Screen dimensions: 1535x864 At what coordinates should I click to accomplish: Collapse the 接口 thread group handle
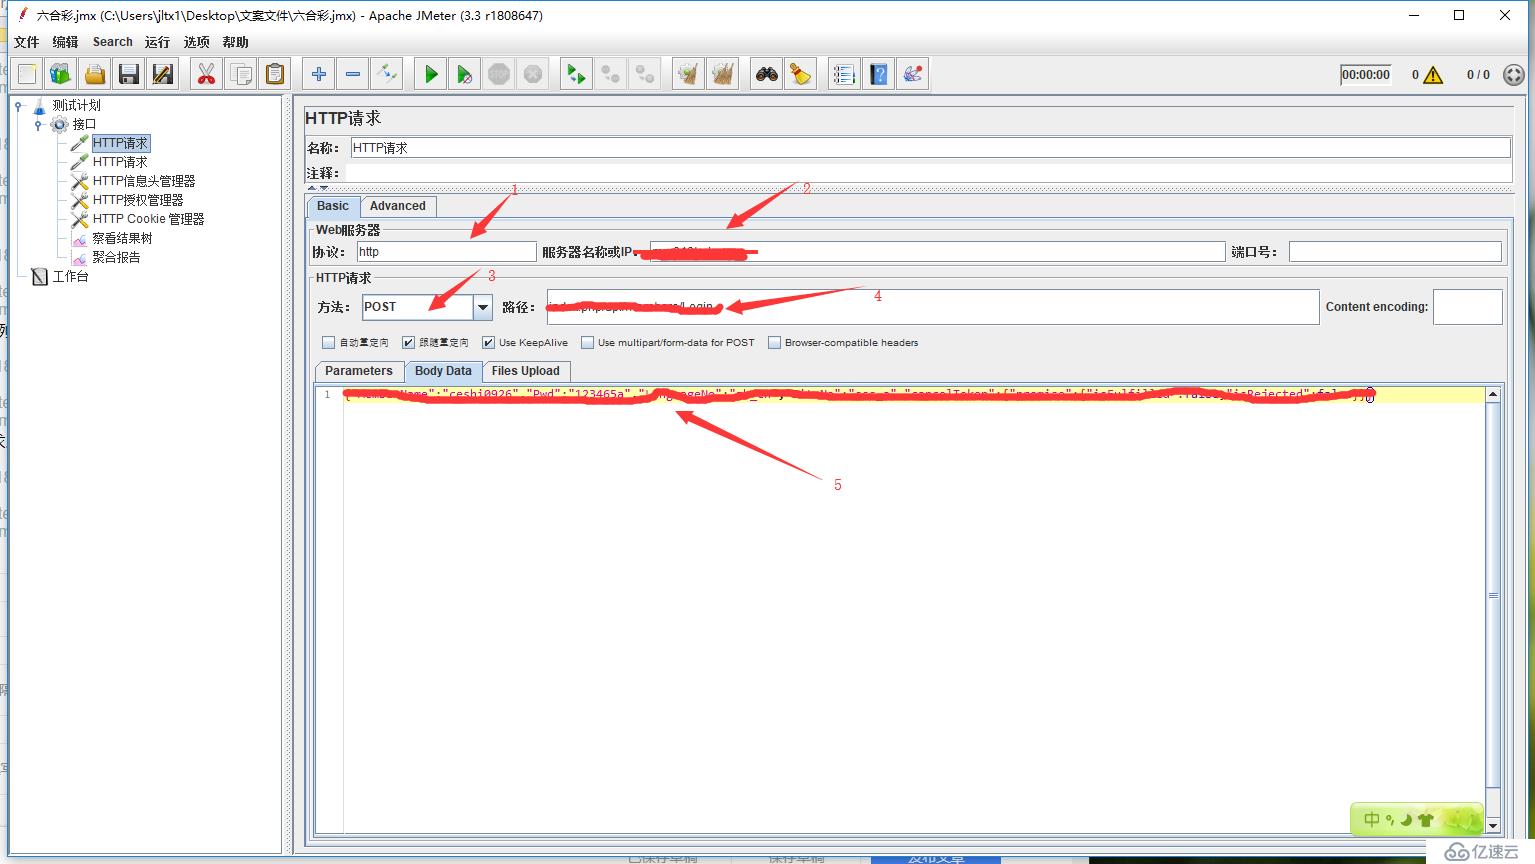click(x=38, y=124)
